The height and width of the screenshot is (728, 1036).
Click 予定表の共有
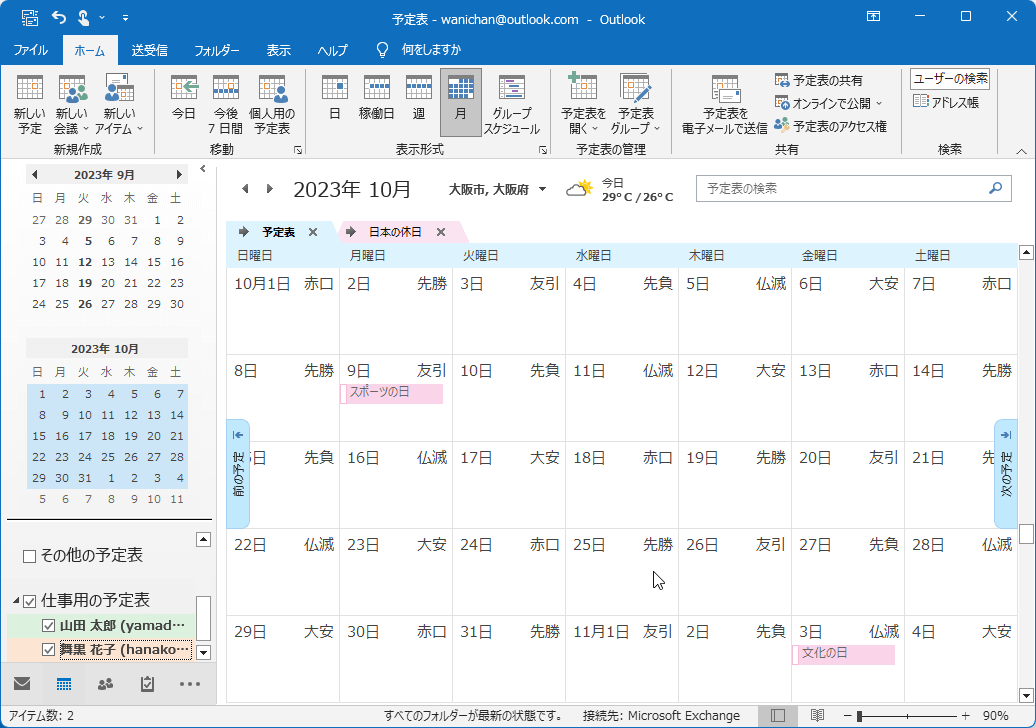pos(819,81)
